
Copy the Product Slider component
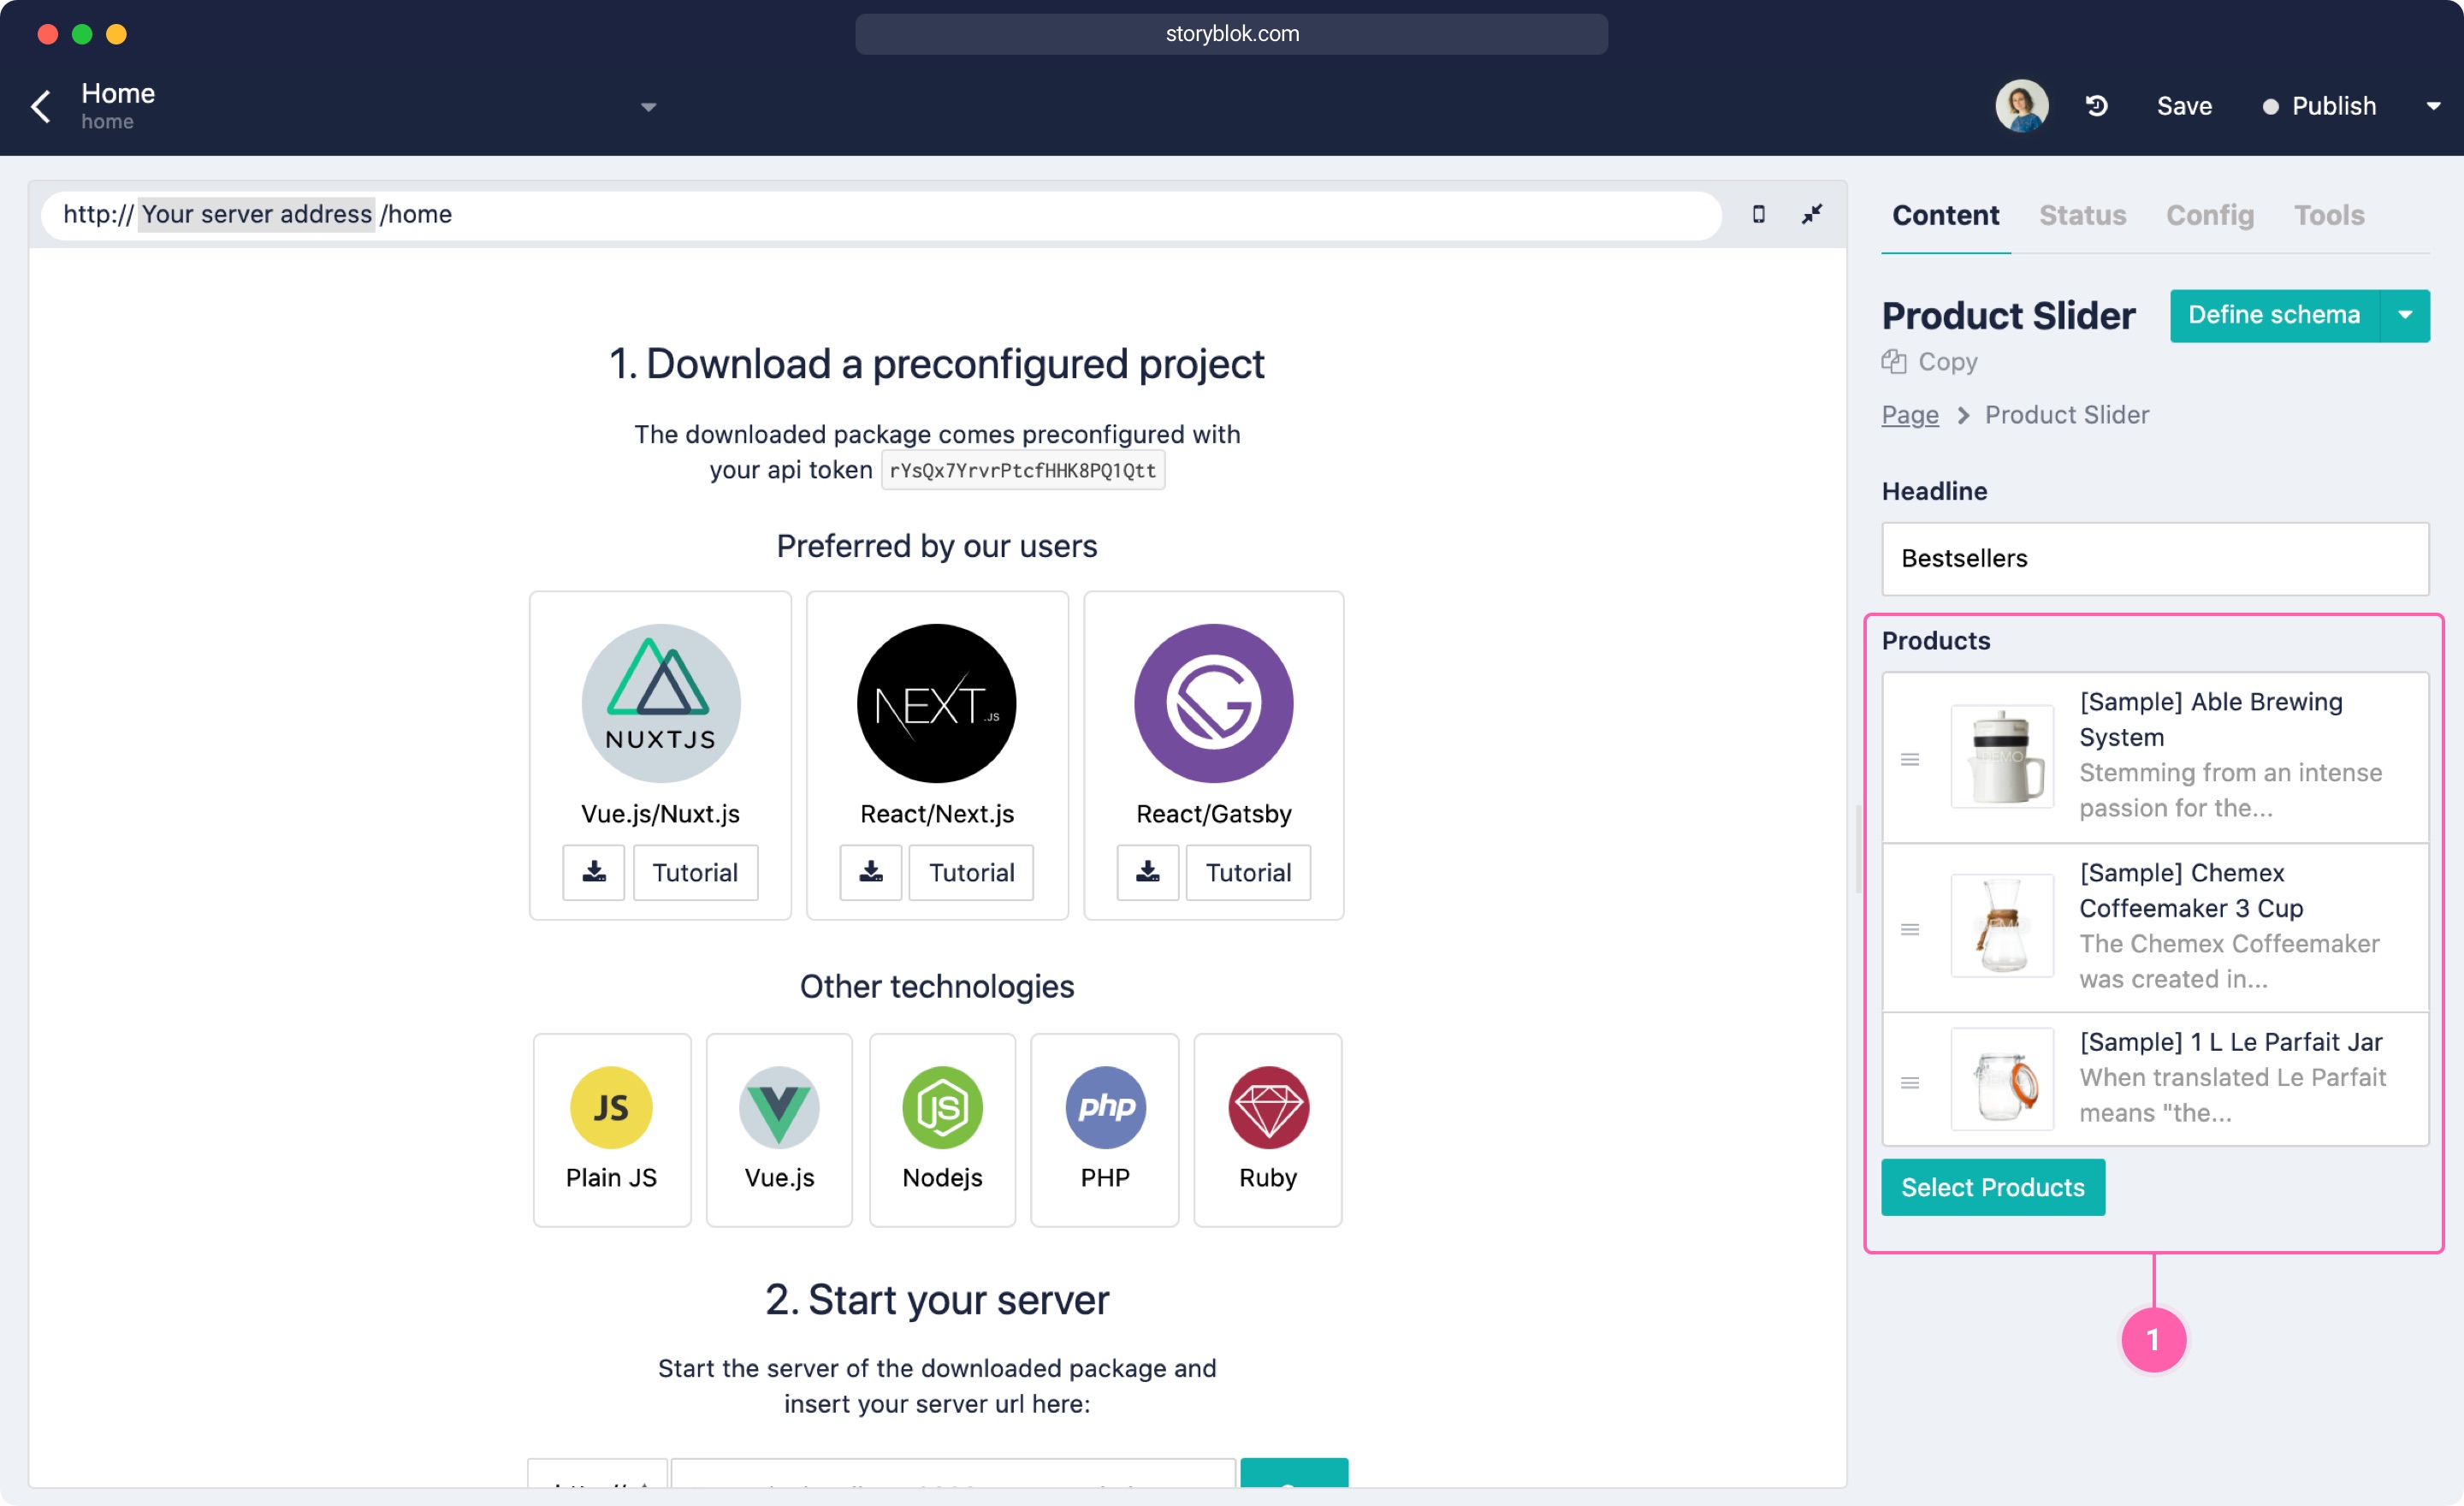pos(1929,362)
